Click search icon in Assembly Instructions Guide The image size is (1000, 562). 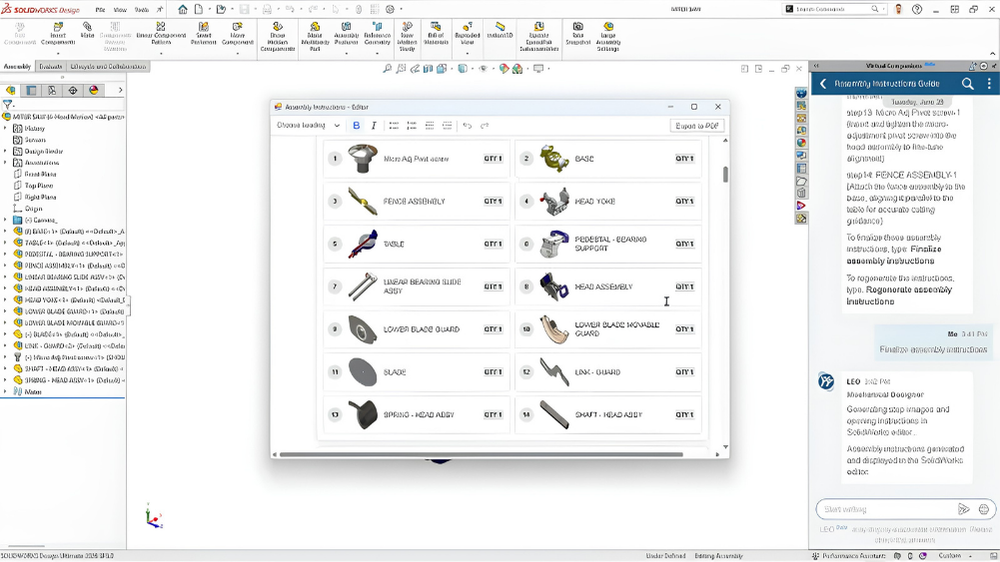click(967, 84)
